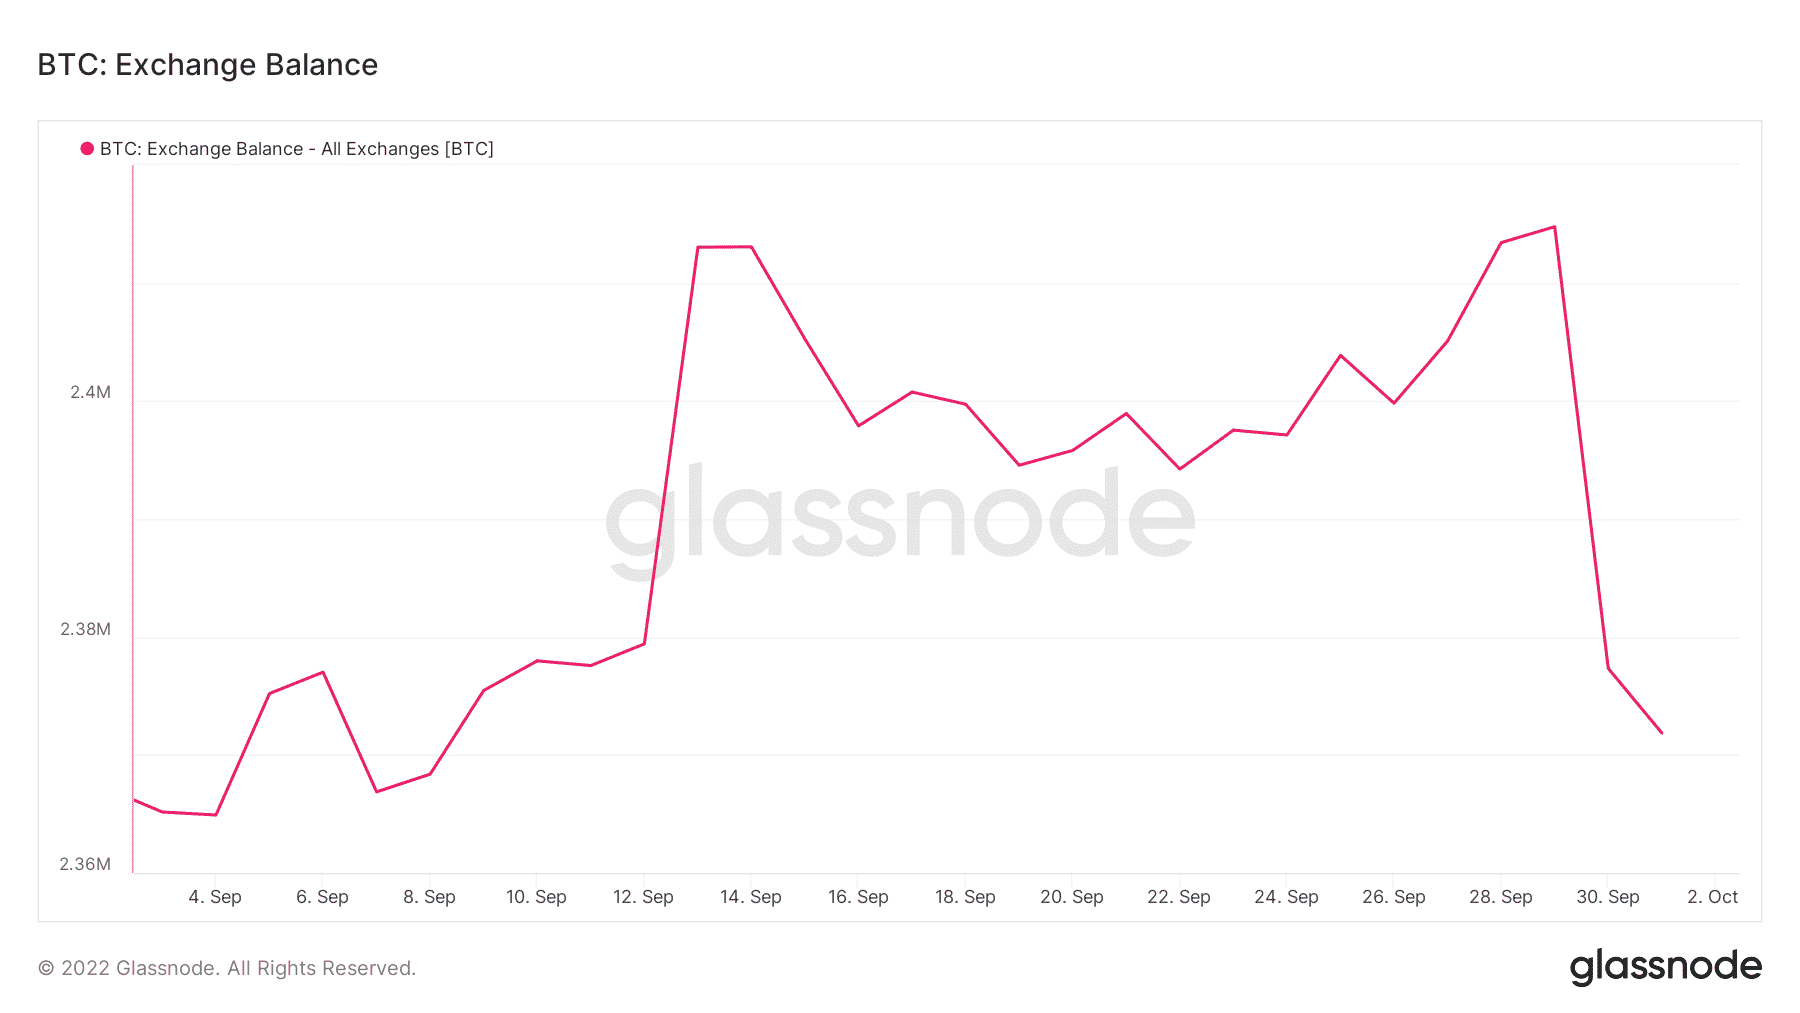Click the '2.36M' y-axis label
The height and width of the screenshot is (1013, 1800).
(x=85, y=865)
